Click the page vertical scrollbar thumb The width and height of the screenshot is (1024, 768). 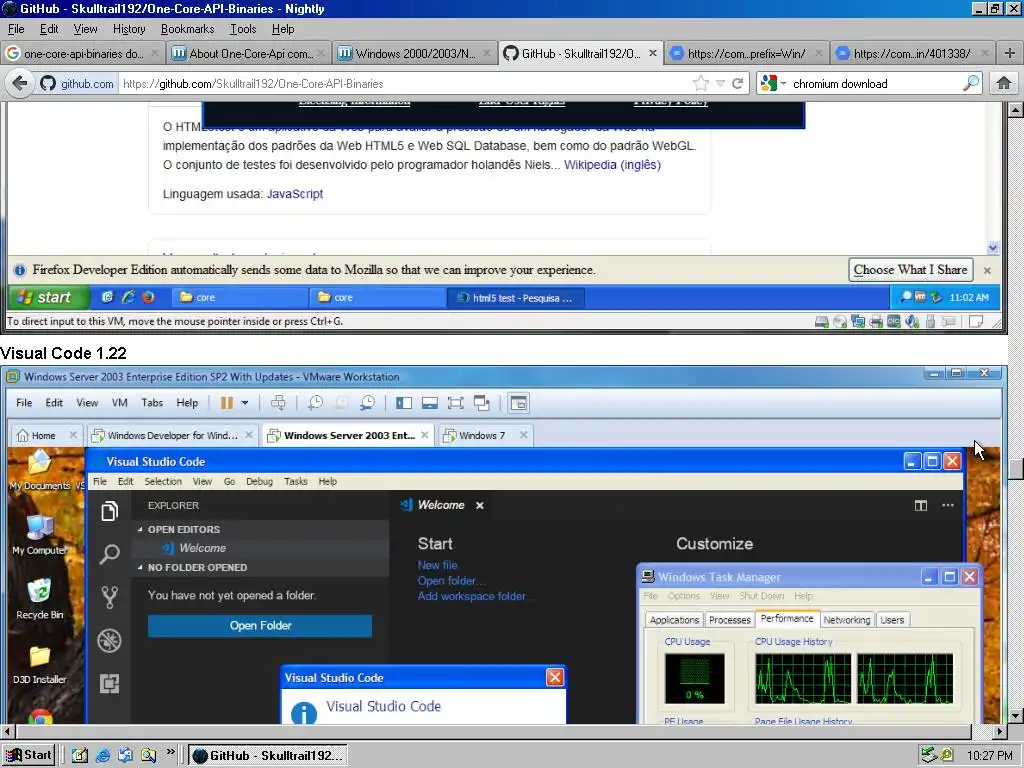click(1016, 470)
